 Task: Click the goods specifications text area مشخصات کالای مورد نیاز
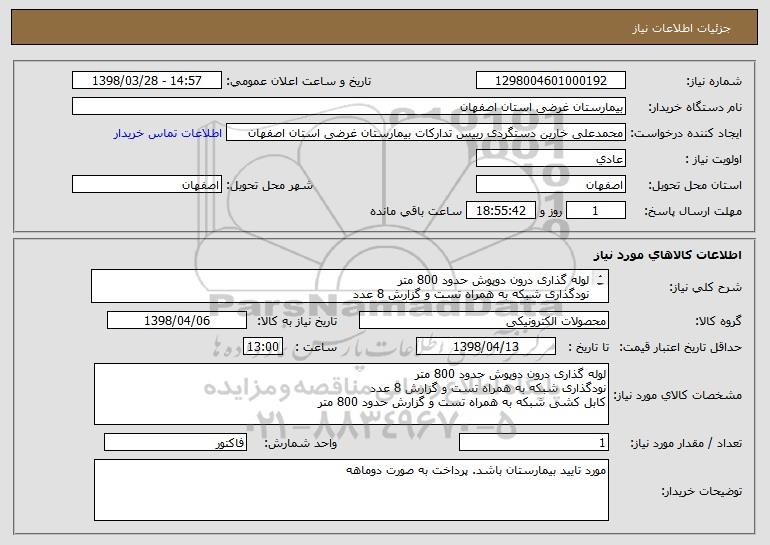(x=351, y=394)
